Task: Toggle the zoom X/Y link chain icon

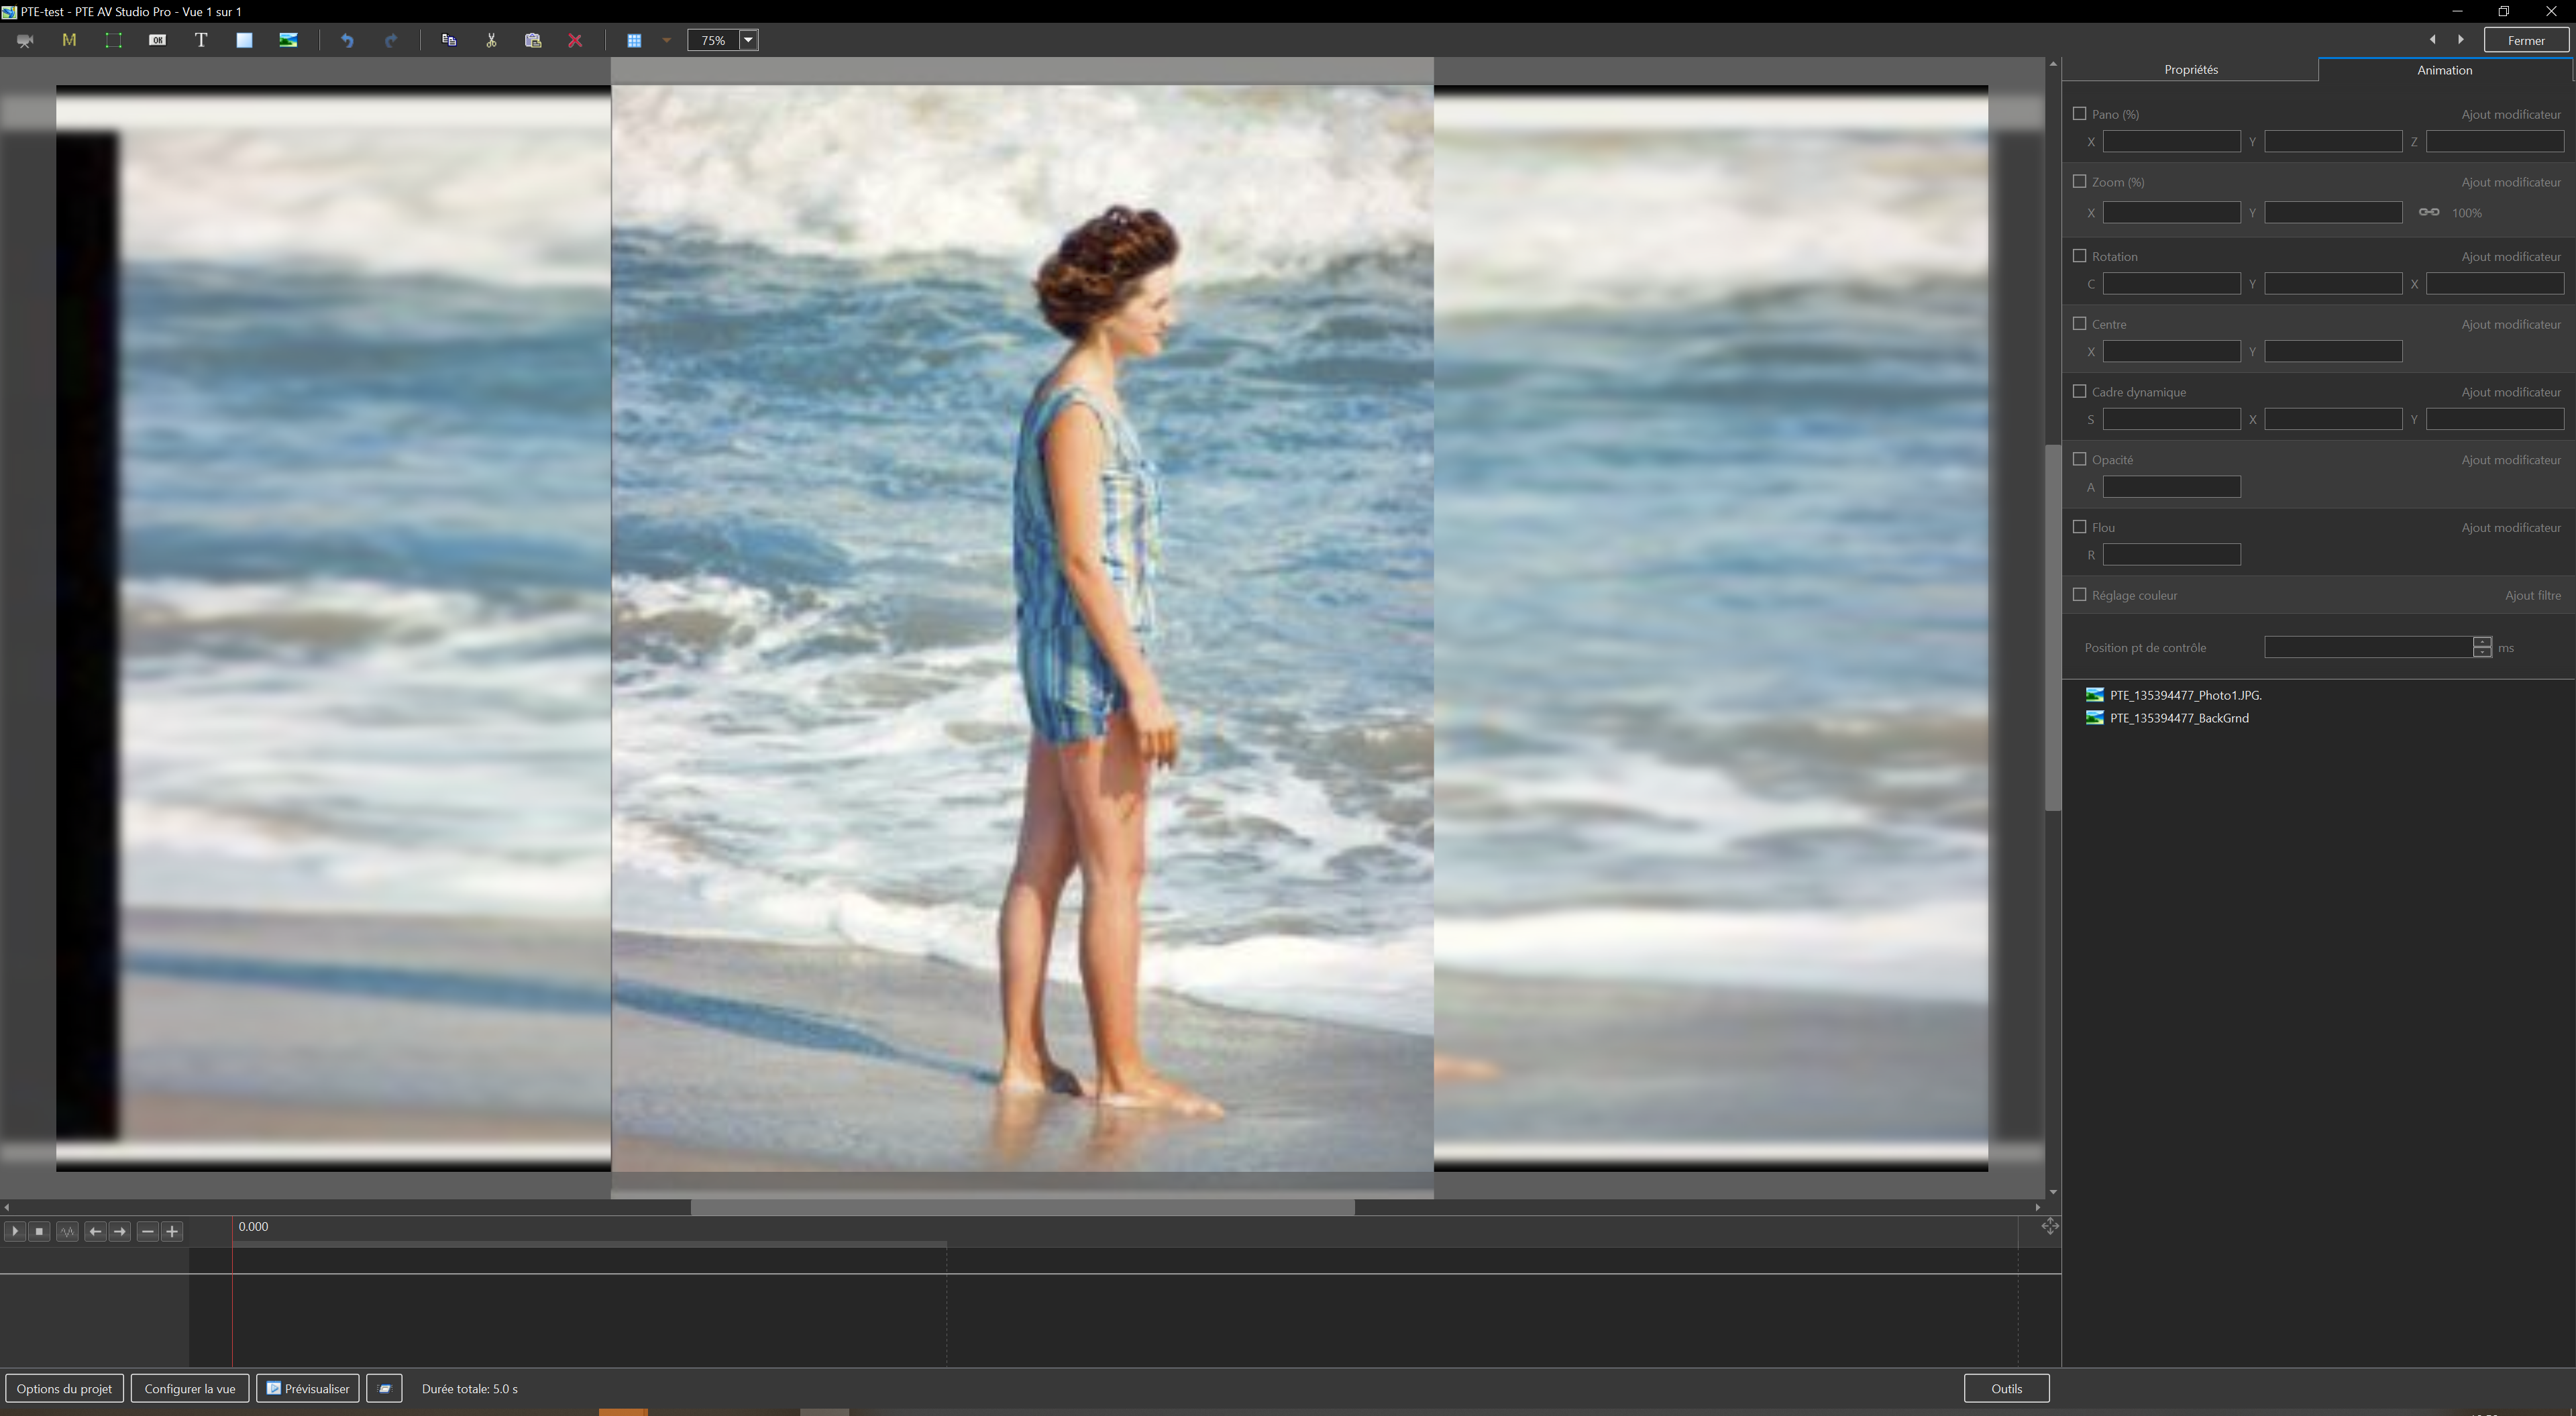Action: (x=2429, y=212)
